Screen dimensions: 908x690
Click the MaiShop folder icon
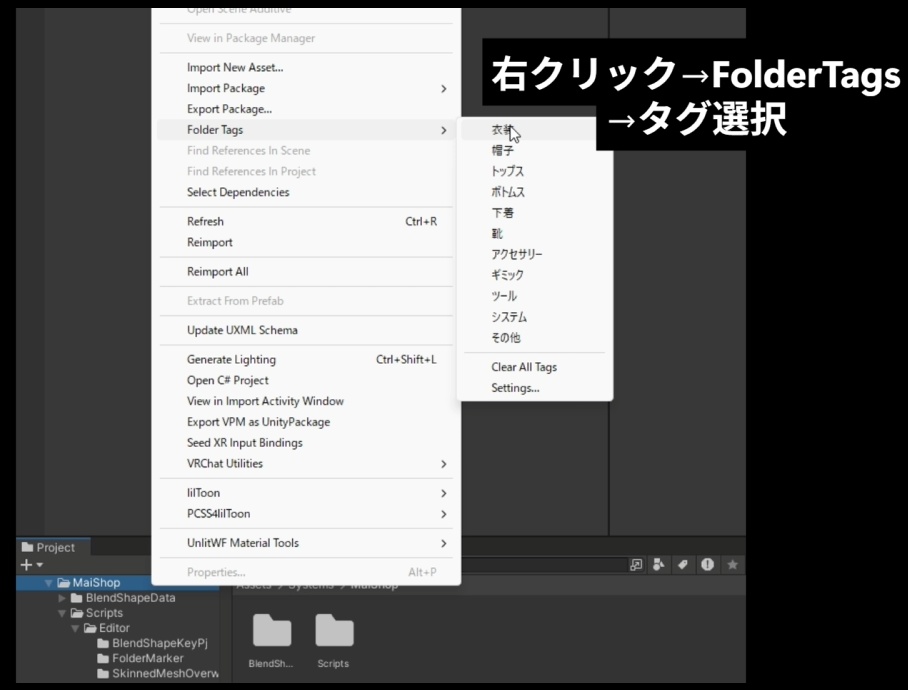point(62,582)
